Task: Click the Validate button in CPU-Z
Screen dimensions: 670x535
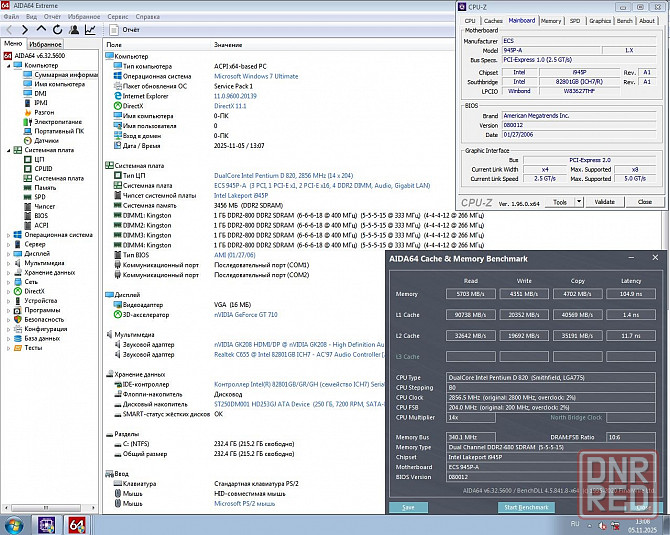Action: 604,201
